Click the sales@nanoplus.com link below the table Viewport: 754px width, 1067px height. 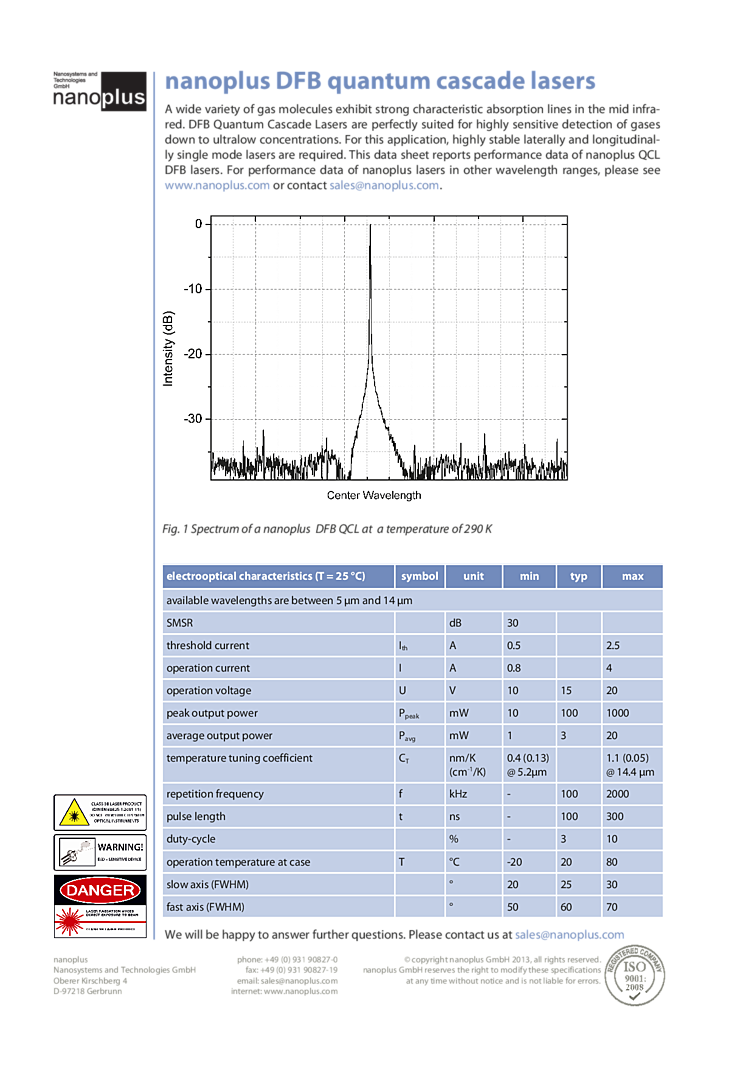(569, 935)
